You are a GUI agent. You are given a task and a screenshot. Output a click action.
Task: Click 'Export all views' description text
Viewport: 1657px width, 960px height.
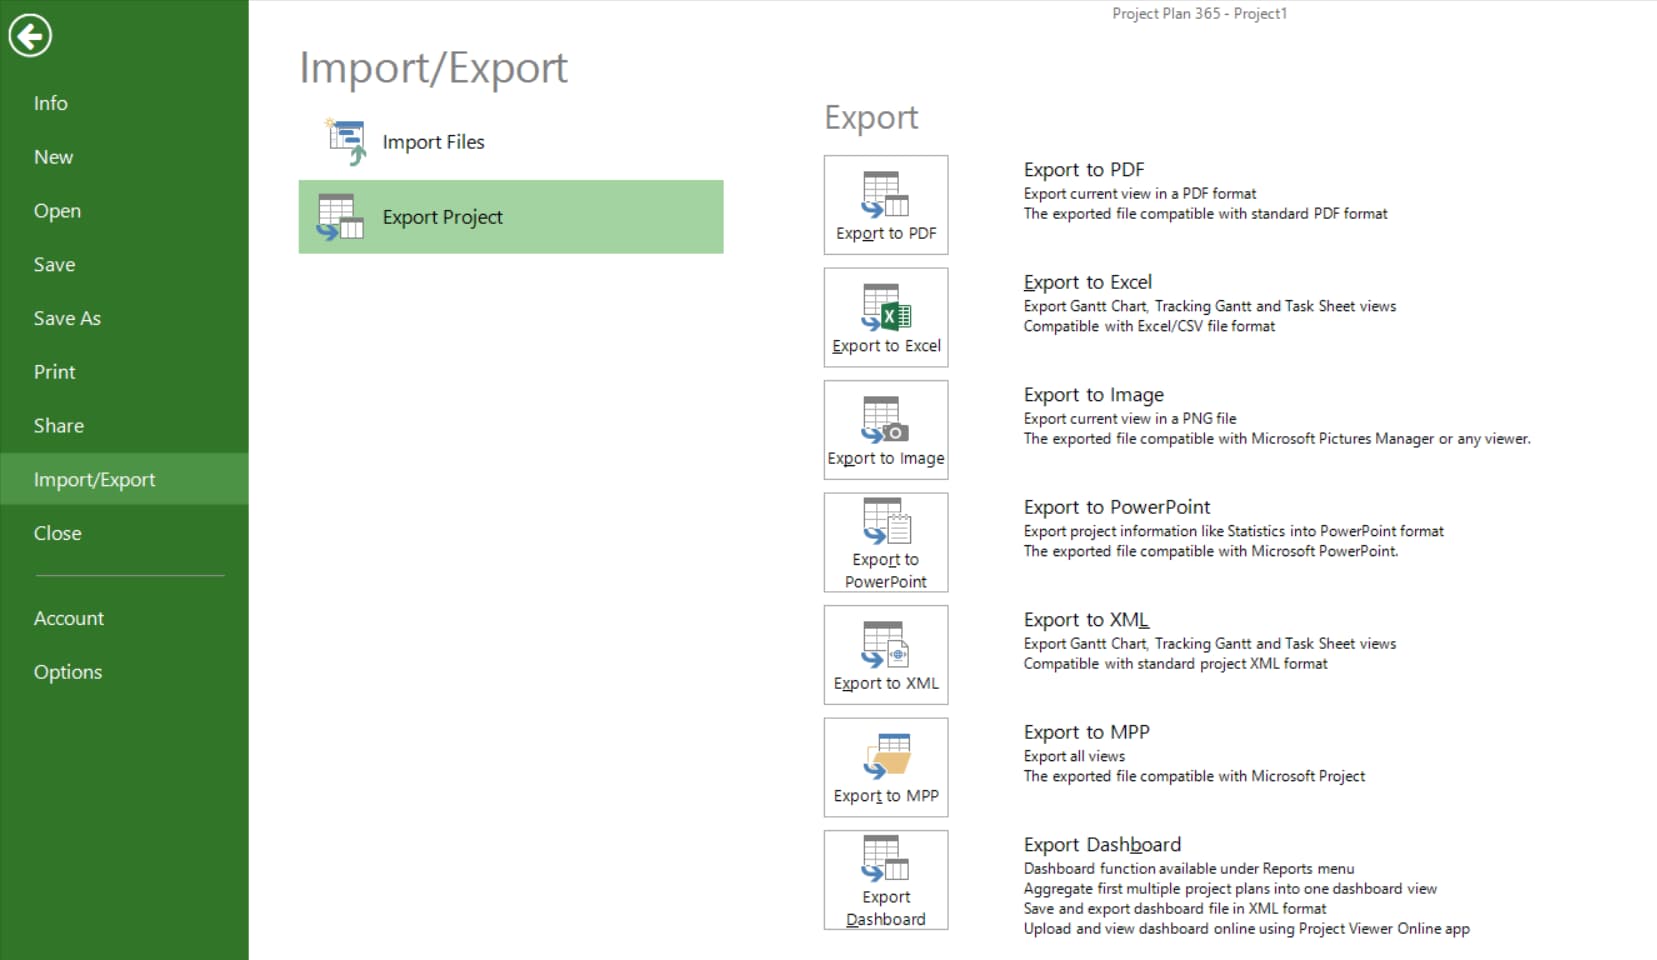(1074, 757)
